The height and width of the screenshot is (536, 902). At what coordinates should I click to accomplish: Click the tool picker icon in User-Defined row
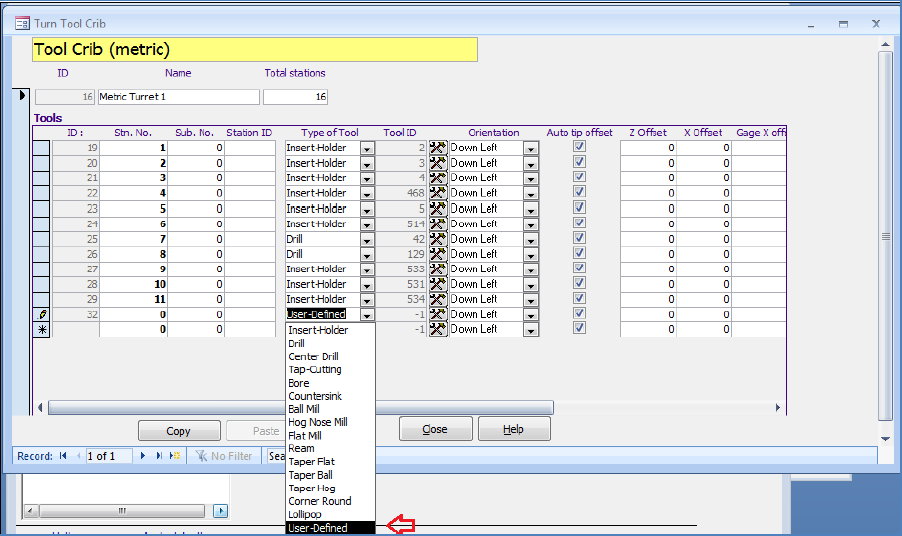click(437, 314)
